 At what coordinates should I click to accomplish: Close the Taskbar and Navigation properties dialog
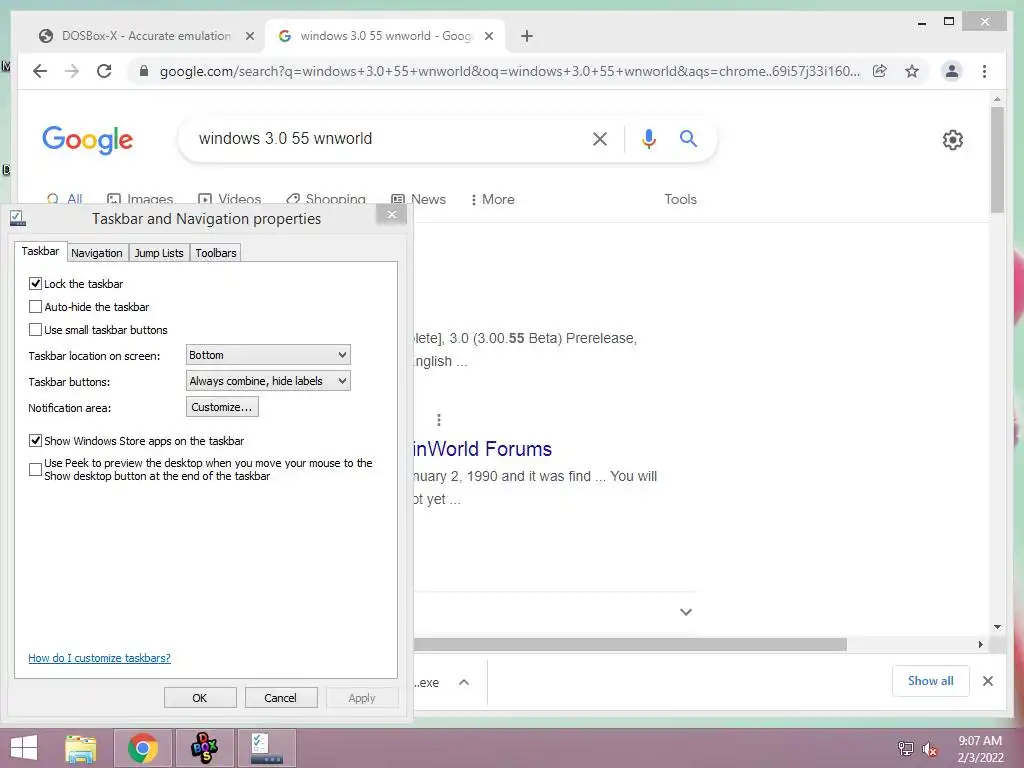tap(392, 214)
